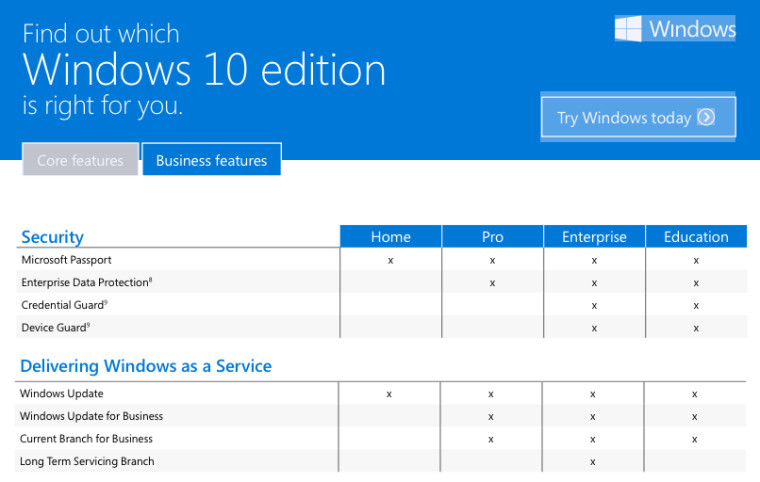Click the chevron arrow in Try Windows today
Screen dimensions: 760x482
point(707,118)
